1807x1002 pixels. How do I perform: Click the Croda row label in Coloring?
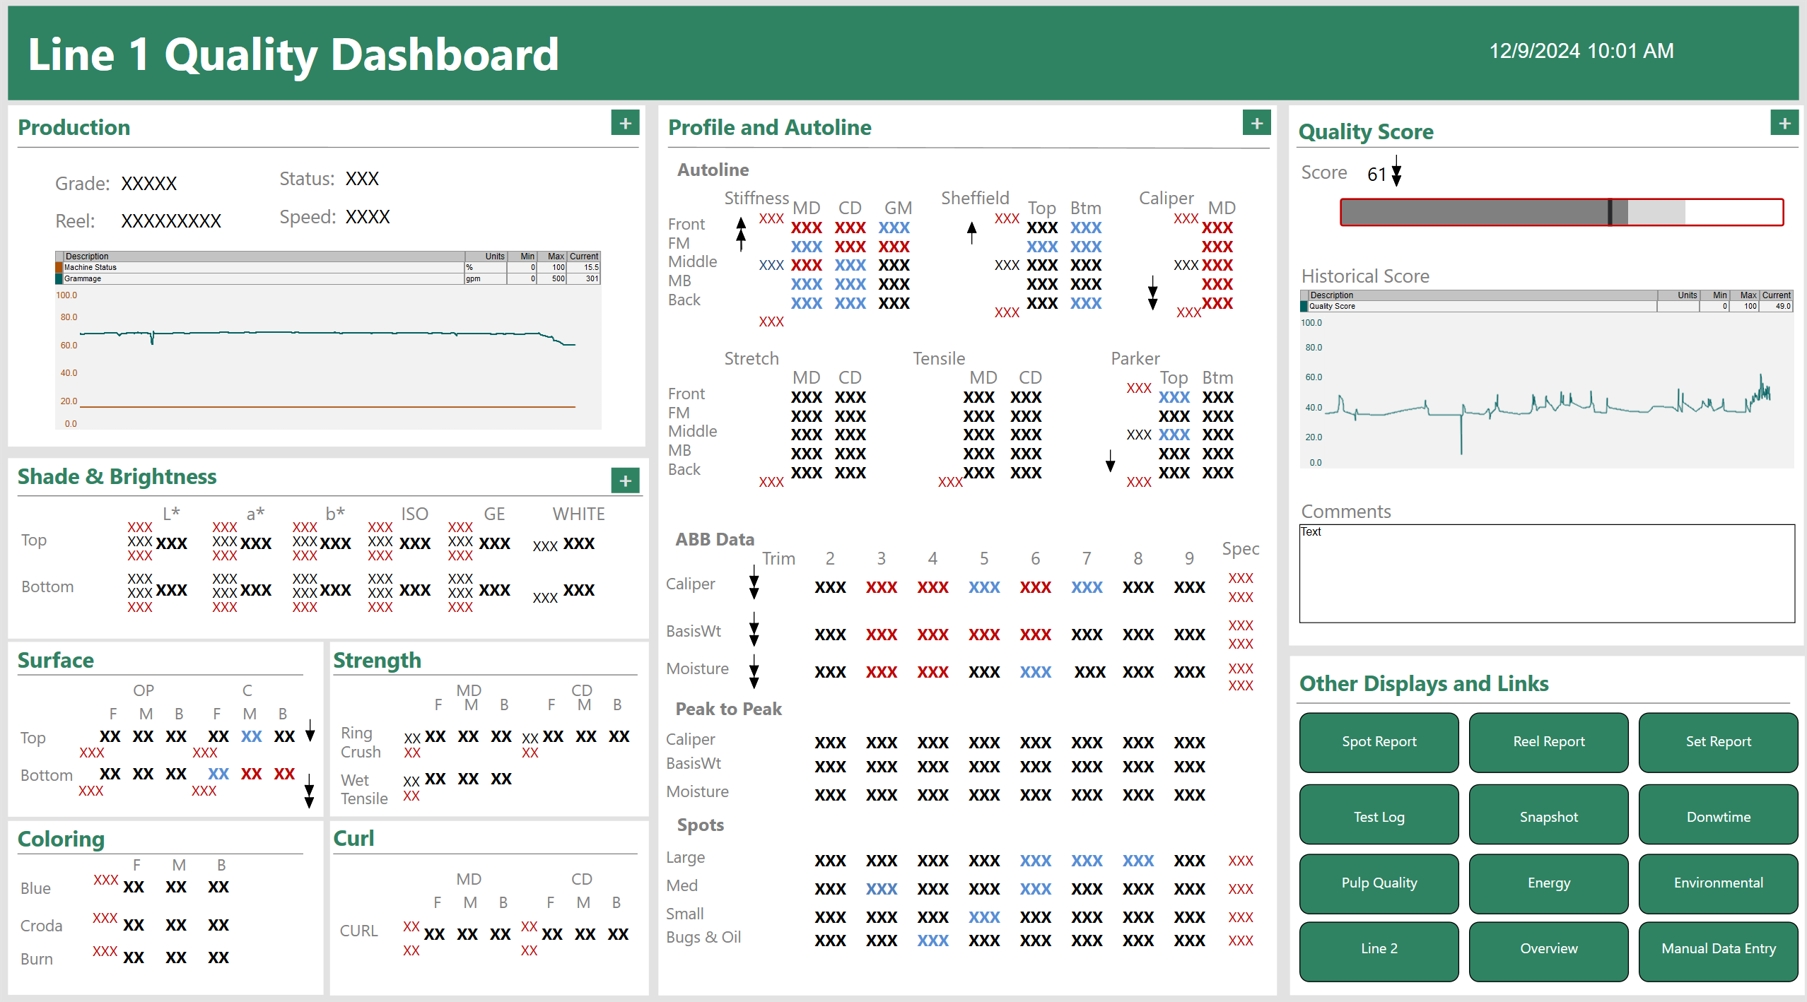(x=41, y=926)
